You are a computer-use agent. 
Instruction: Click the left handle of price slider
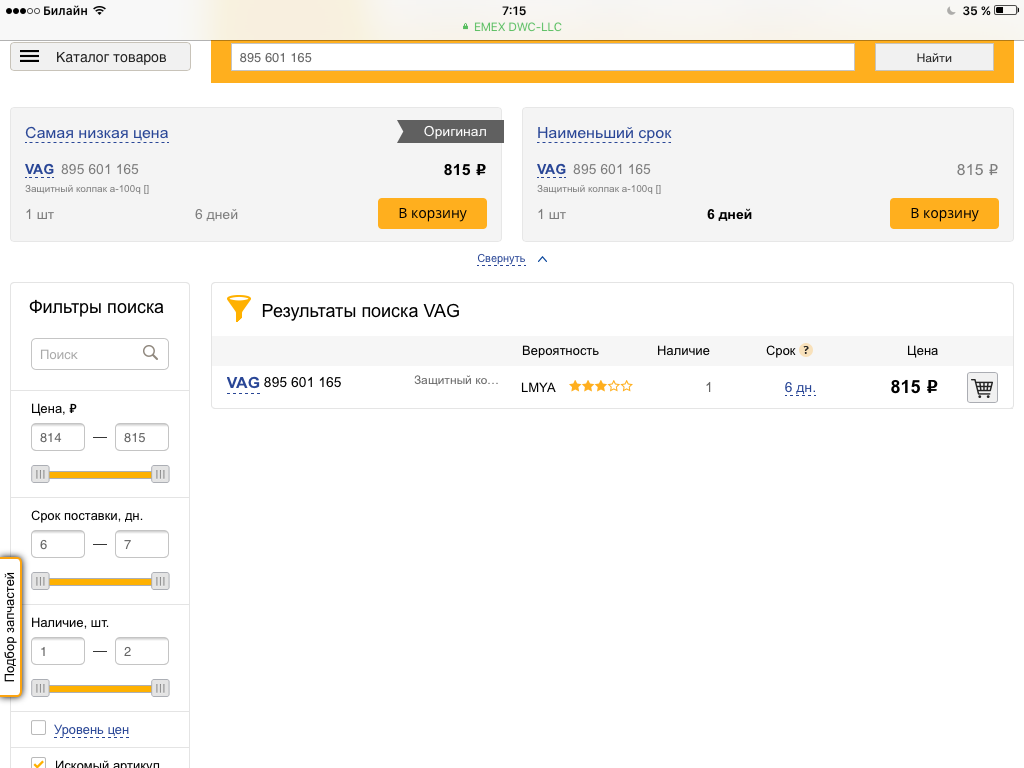pos(40,474)
